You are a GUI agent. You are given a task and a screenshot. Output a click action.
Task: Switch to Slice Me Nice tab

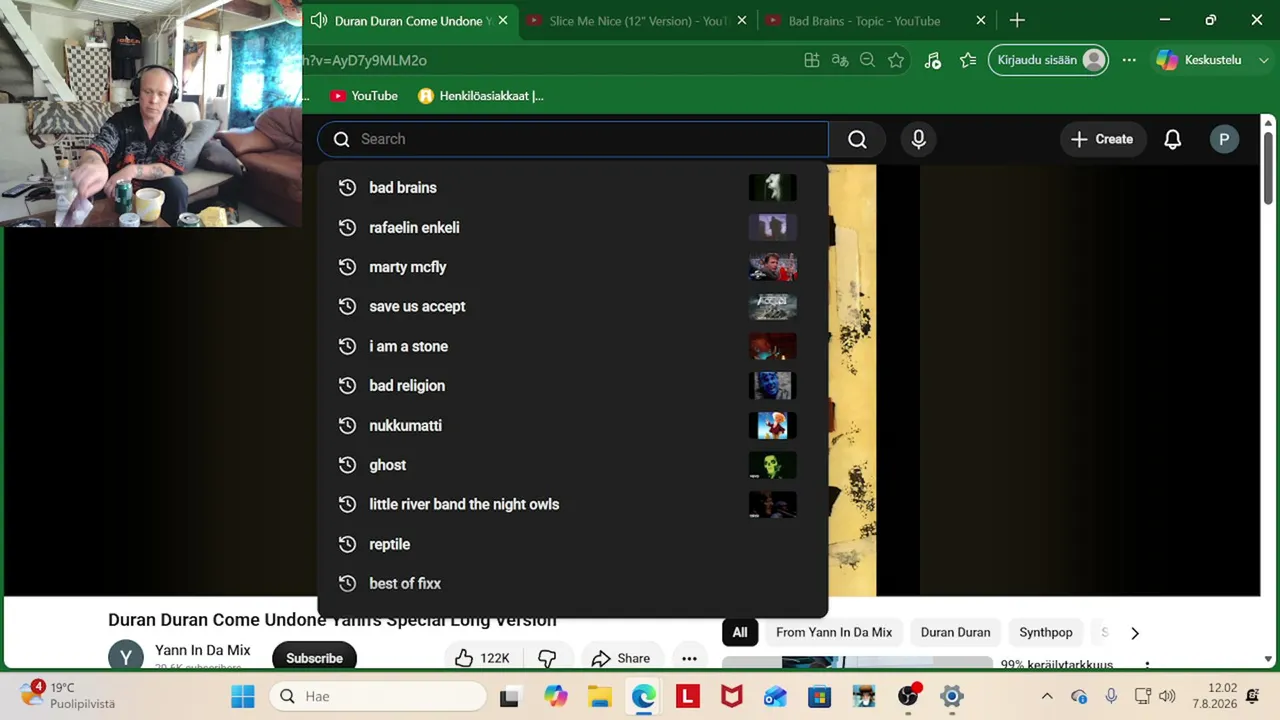[636, 21]
